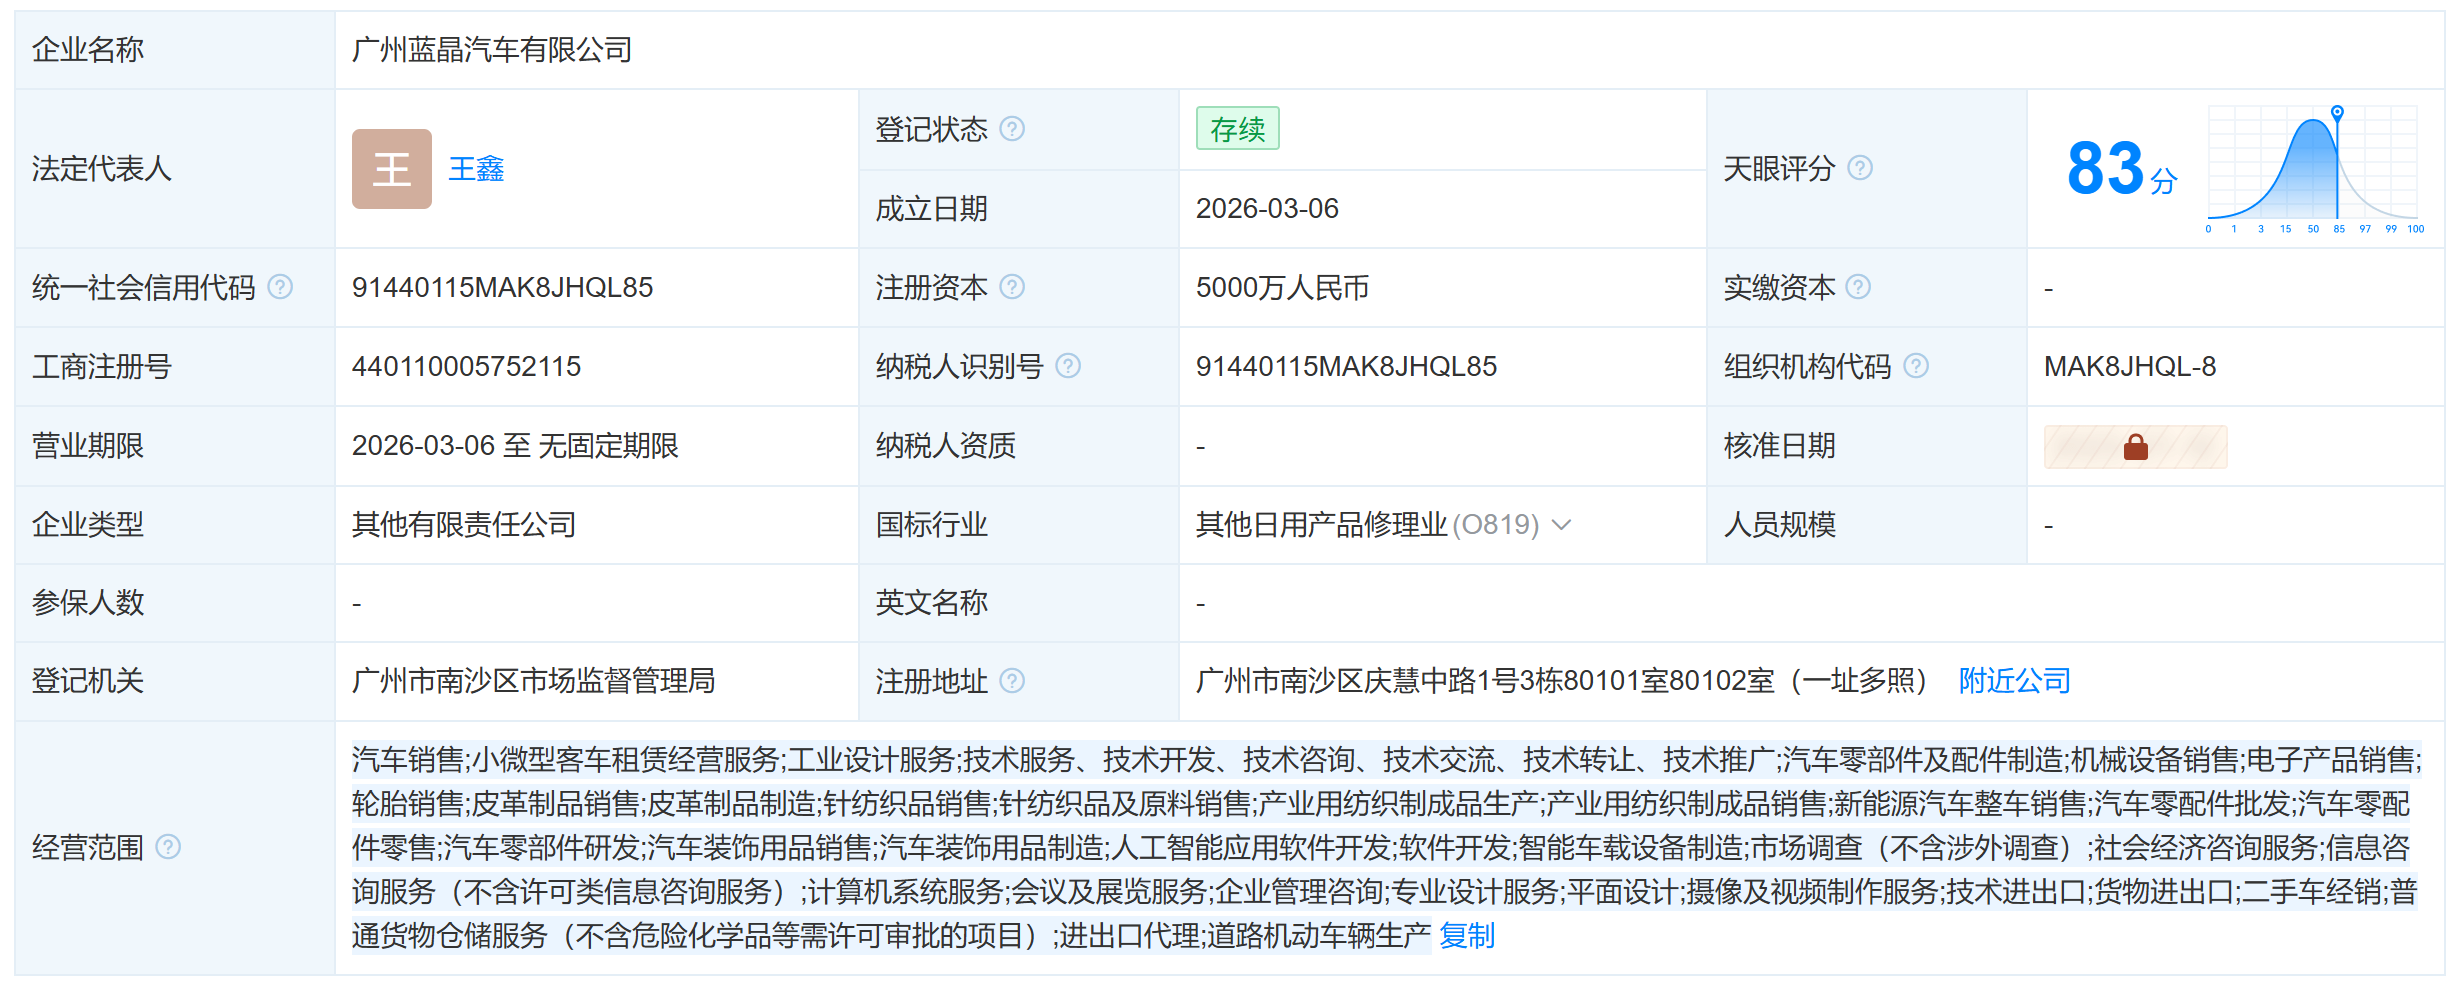Click help icon beside 天眼评分
Screen dimensions: 2452x990
point(1859,168)
